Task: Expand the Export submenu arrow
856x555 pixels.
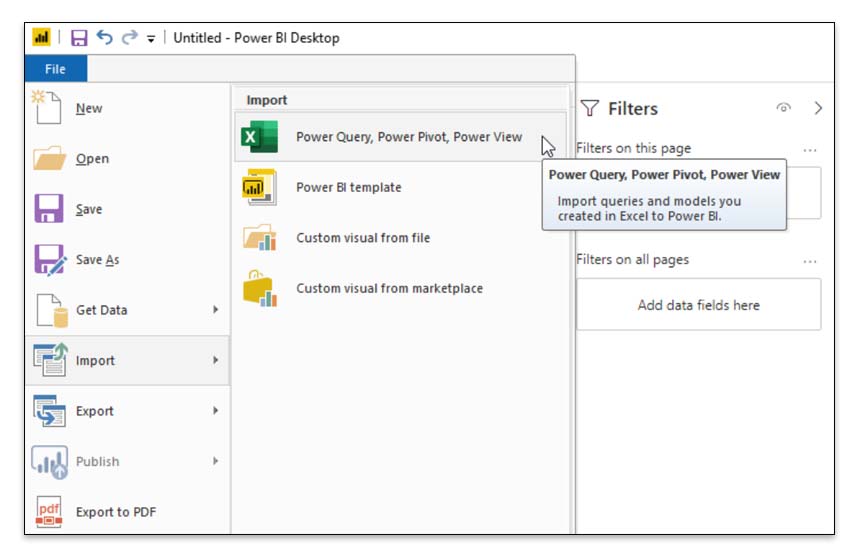Action: [216, 410]
